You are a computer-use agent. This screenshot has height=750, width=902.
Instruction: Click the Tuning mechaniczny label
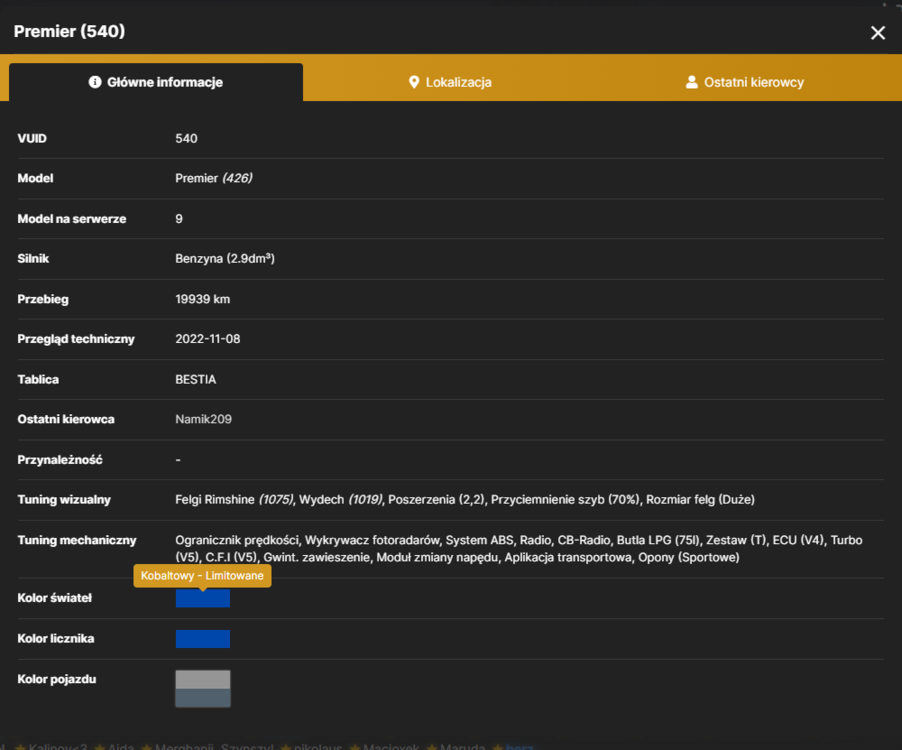point(77,540)
